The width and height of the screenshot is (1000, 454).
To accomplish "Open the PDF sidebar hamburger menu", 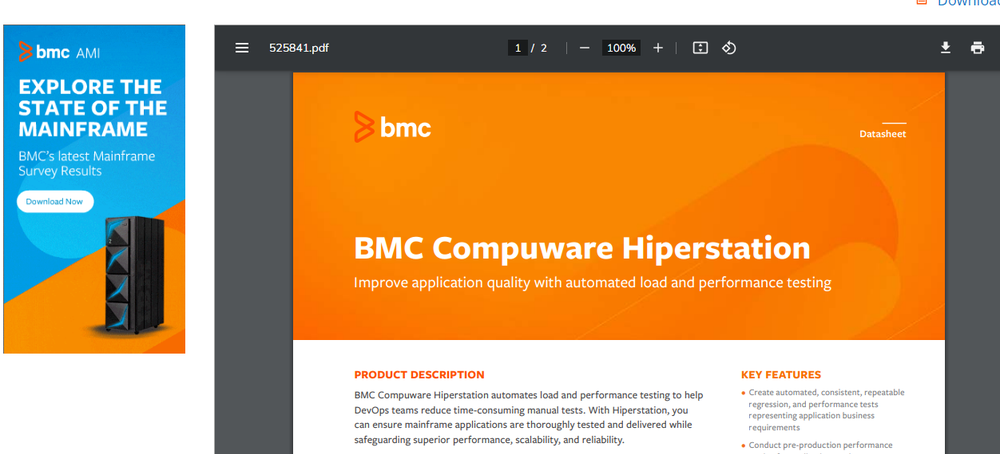I will tap(242, 48).
